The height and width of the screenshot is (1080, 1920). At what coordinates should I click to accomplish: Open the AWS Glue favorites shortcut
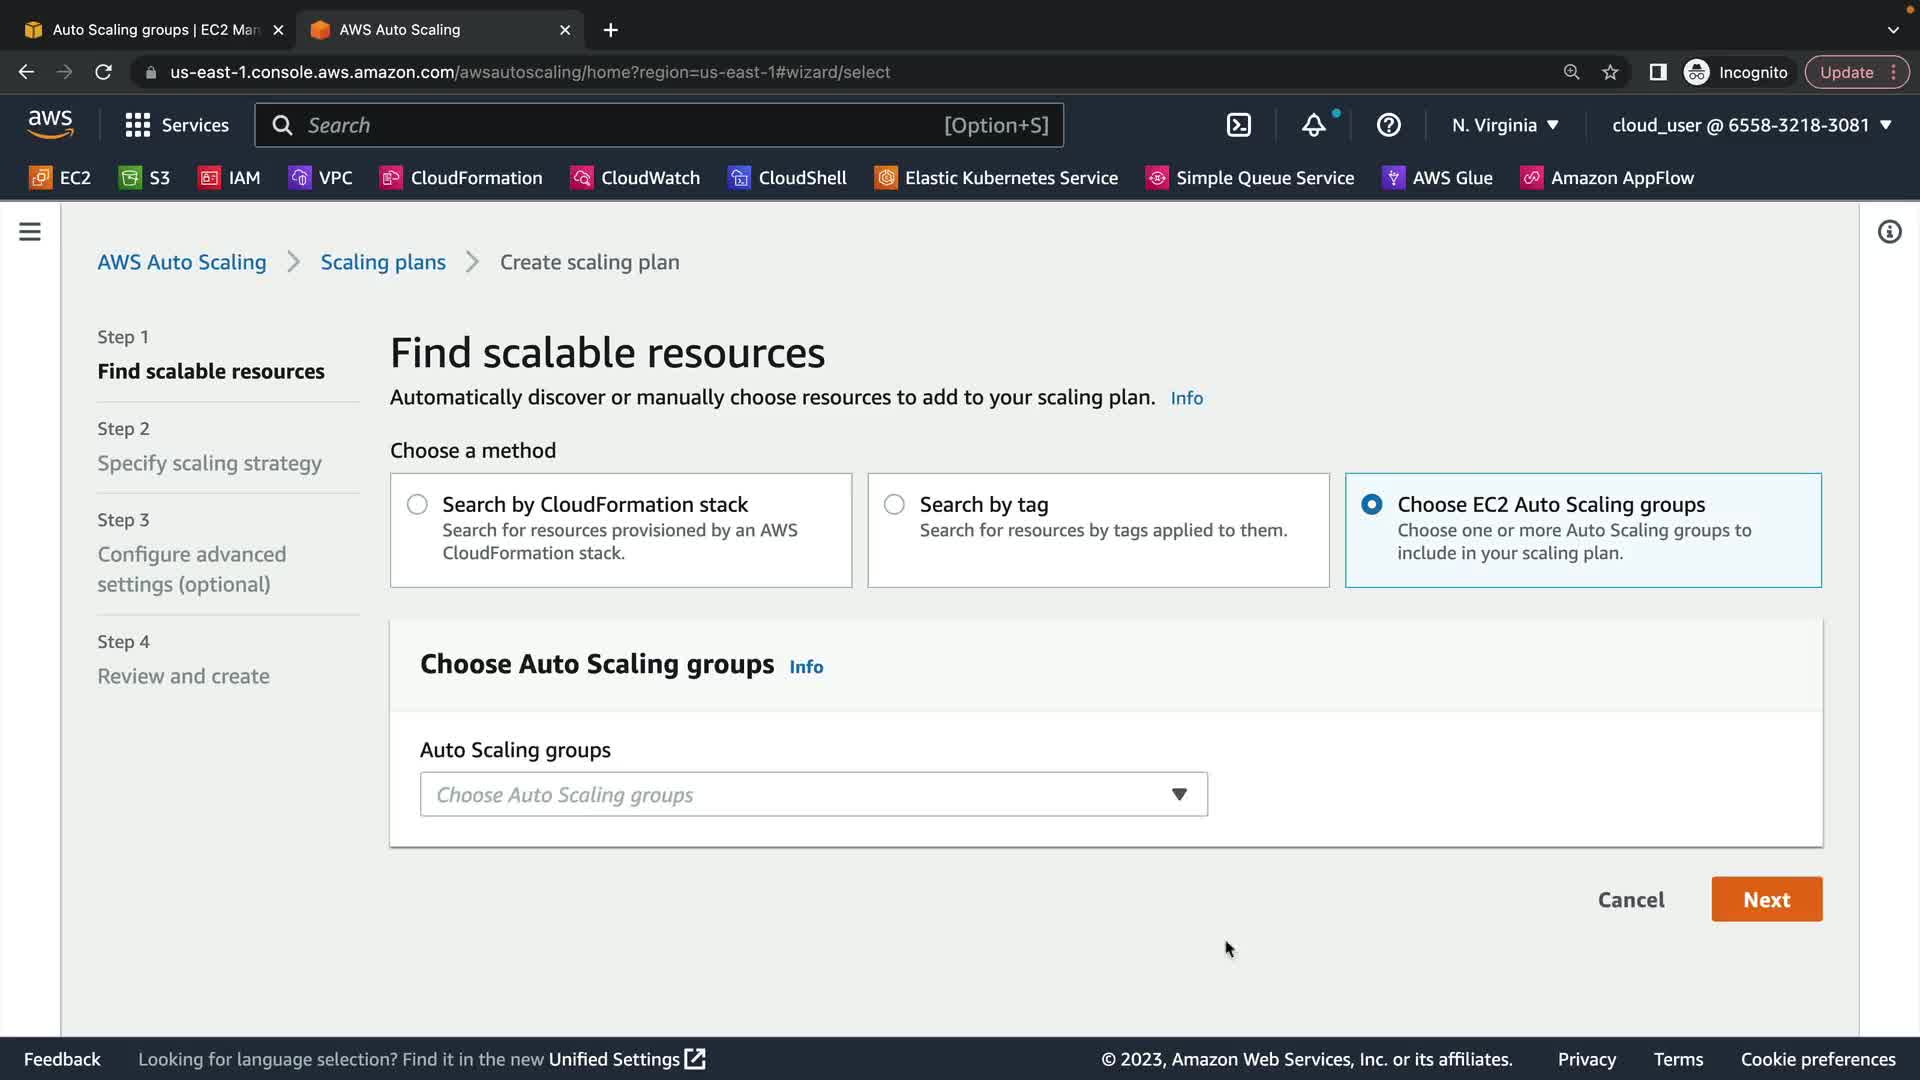point(1437,178)
